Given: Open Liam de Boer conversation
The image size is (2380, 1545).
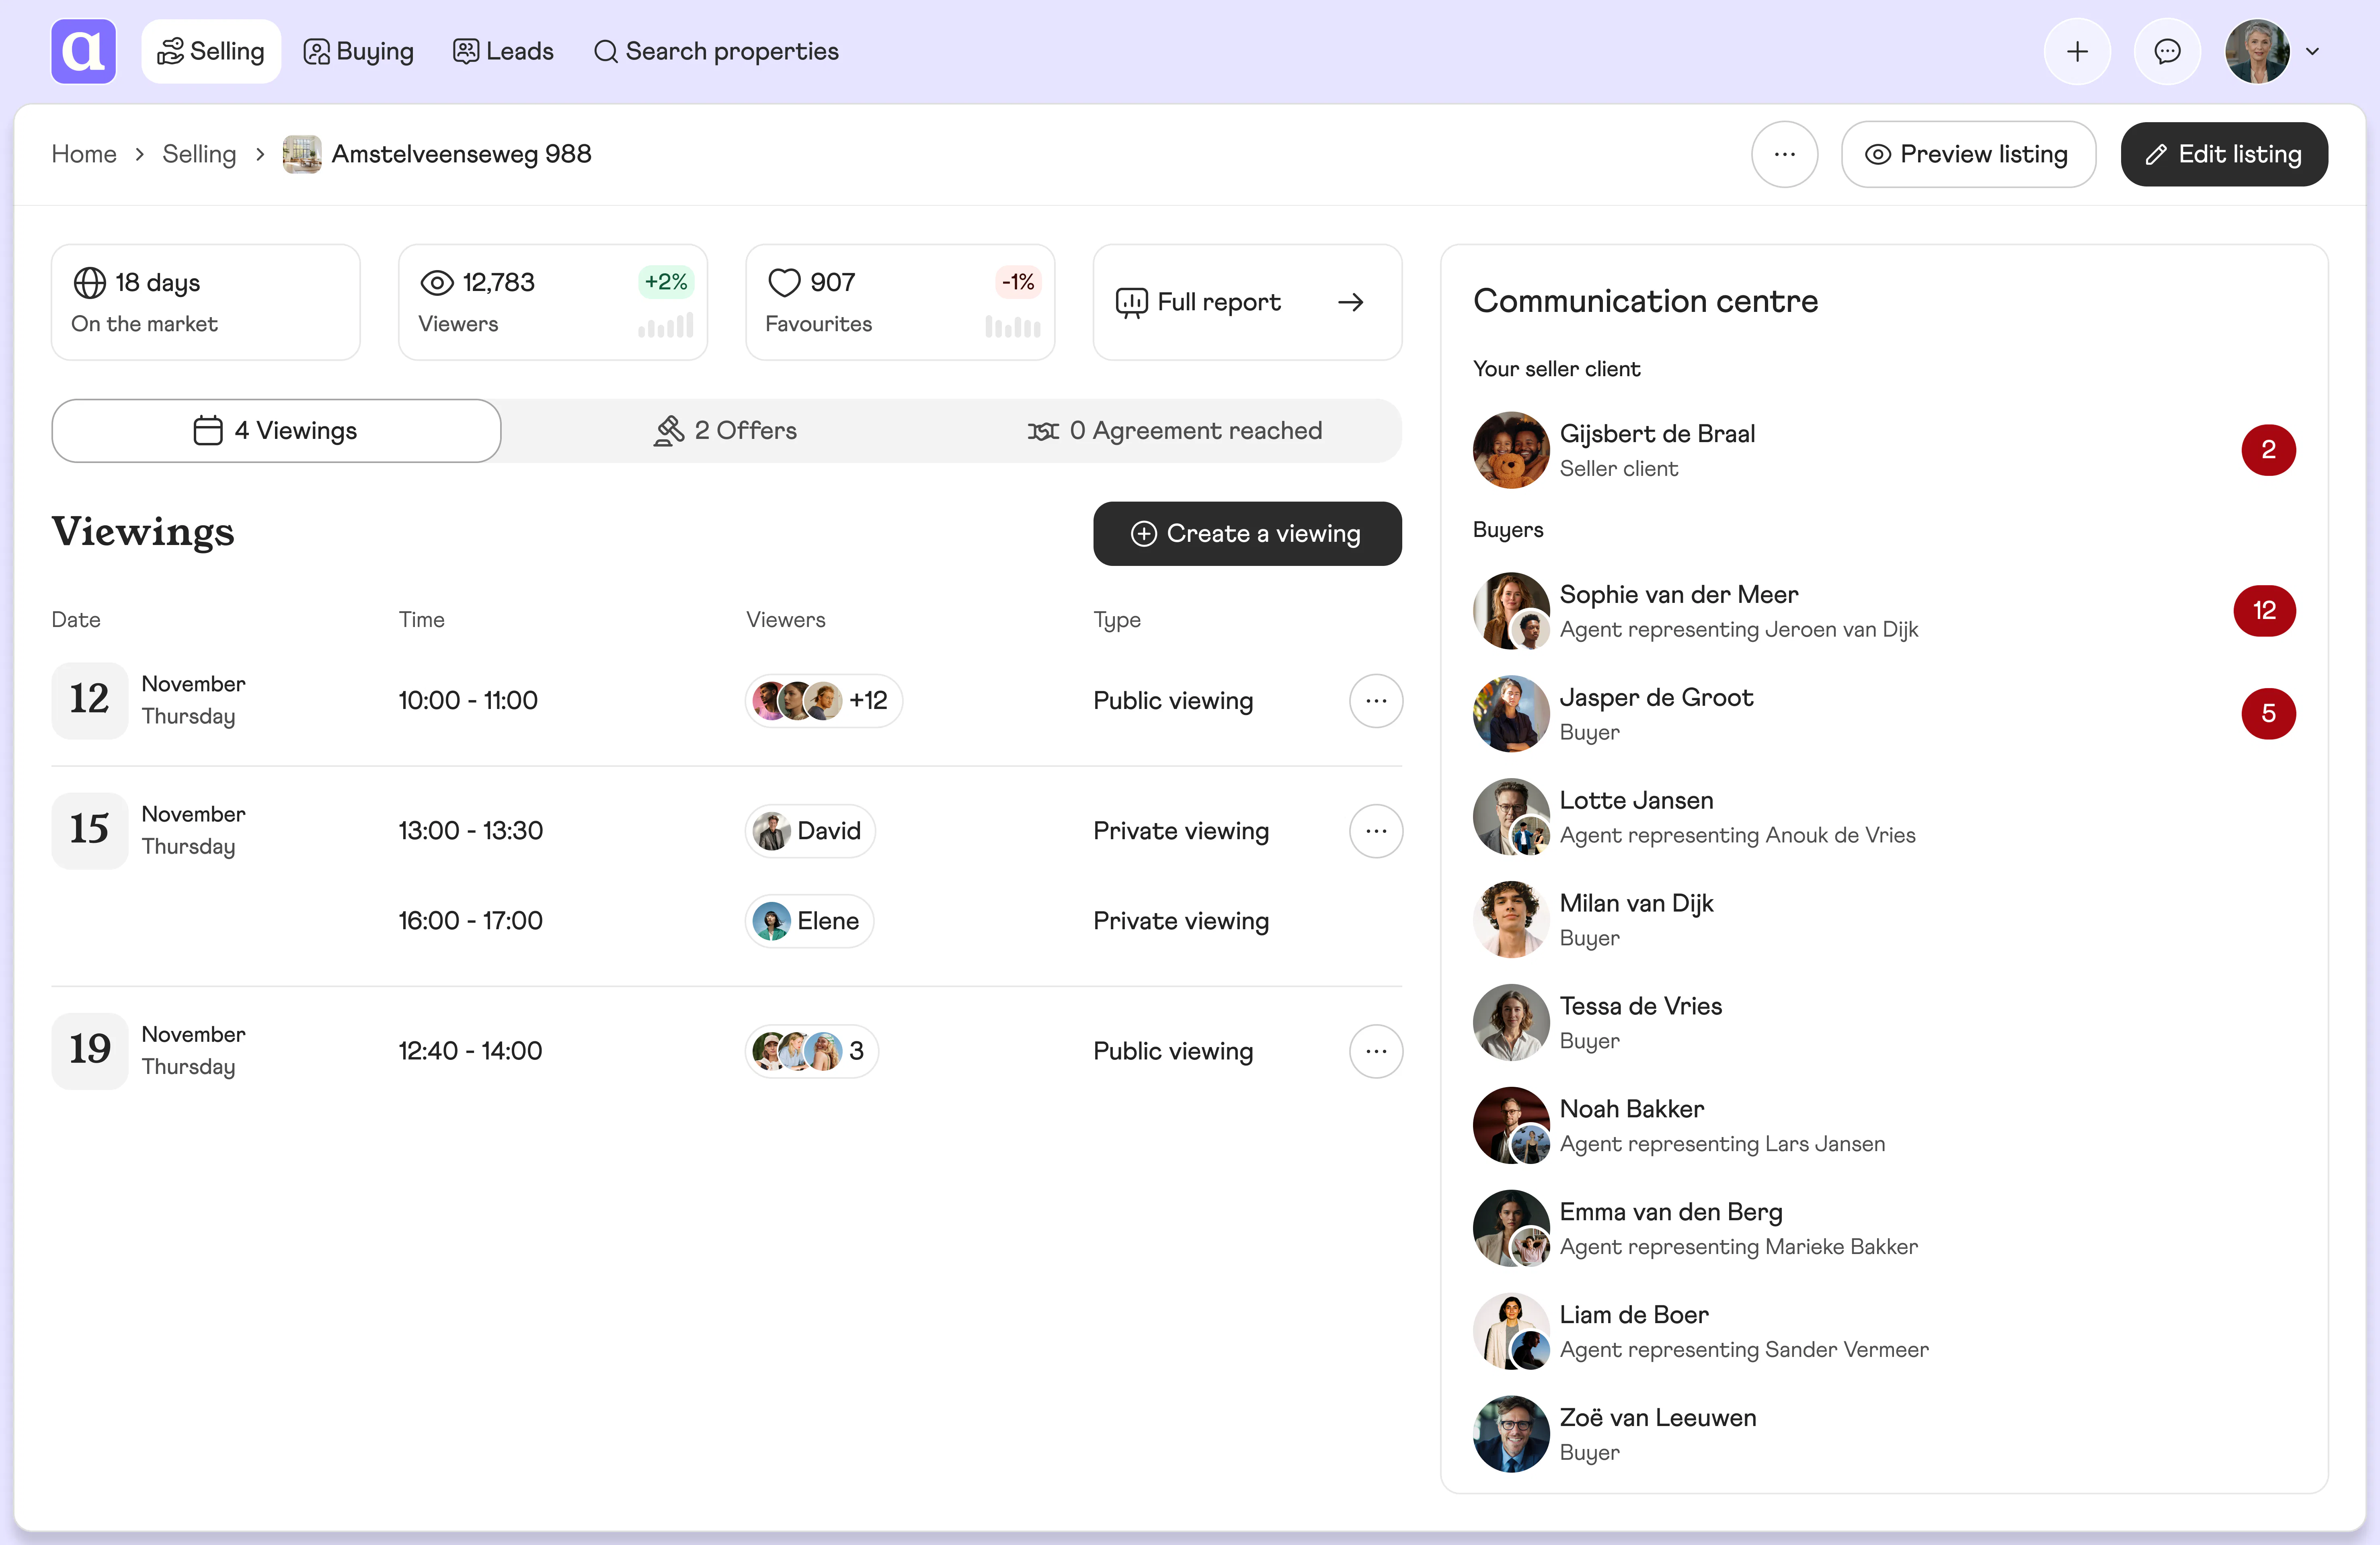Looking at the screenshot, I should pos(1884,1332).
